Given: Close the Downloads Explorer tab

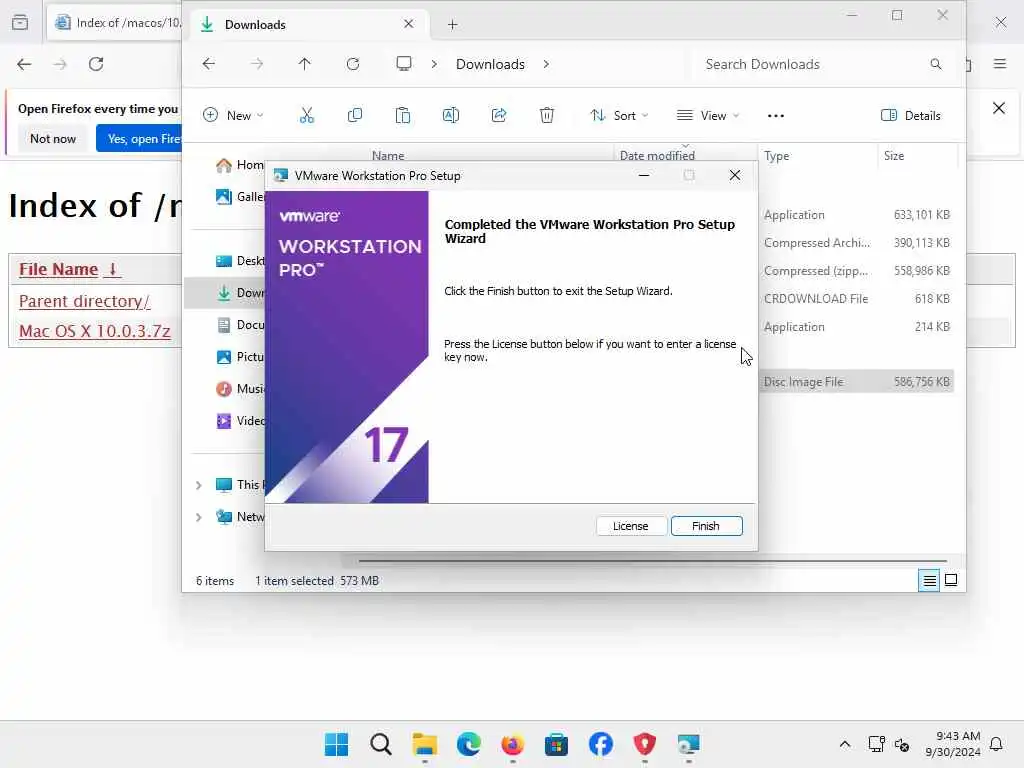Looking at the screenshot, I should pos(409,24).
